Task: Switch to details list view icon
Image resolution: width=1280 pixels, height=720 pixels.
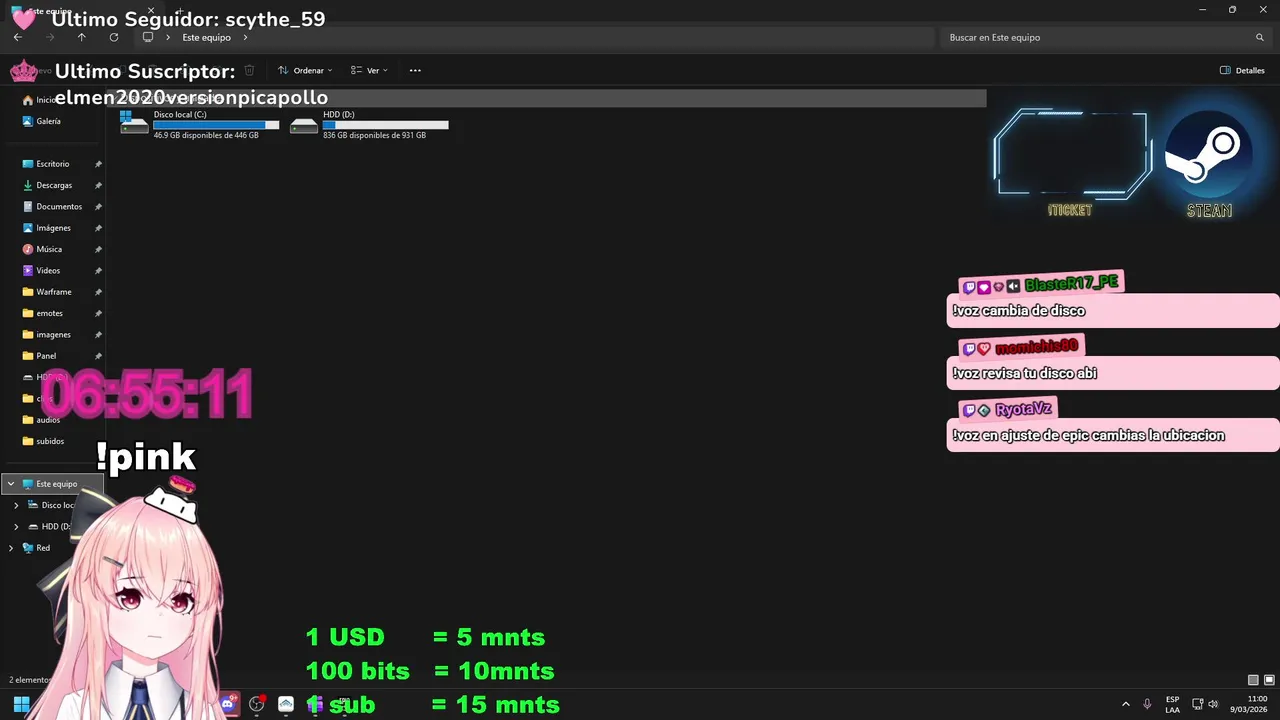Action: tap(1253, 680)
